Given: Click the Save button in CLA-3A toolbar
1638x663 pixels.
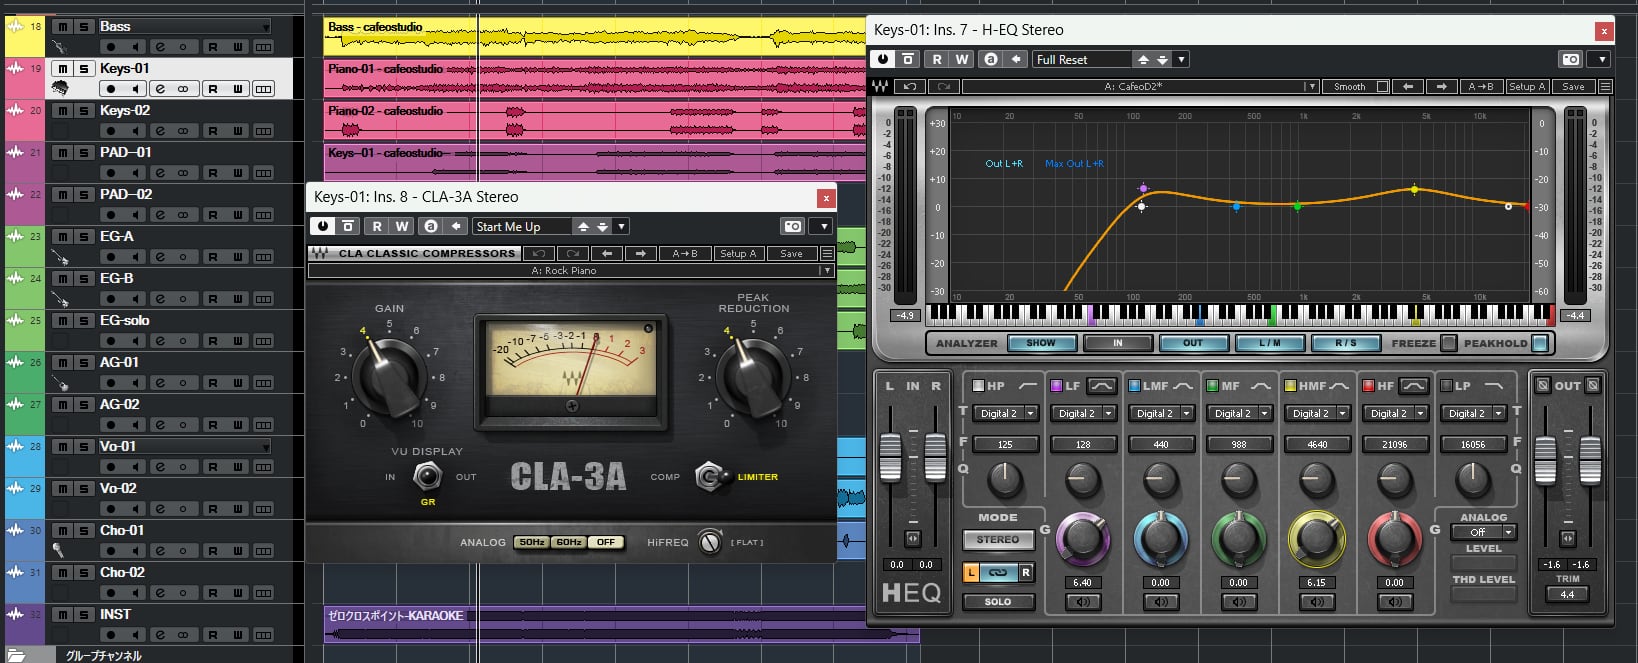Looking at the screenshot, I should (x=791, y=254).
